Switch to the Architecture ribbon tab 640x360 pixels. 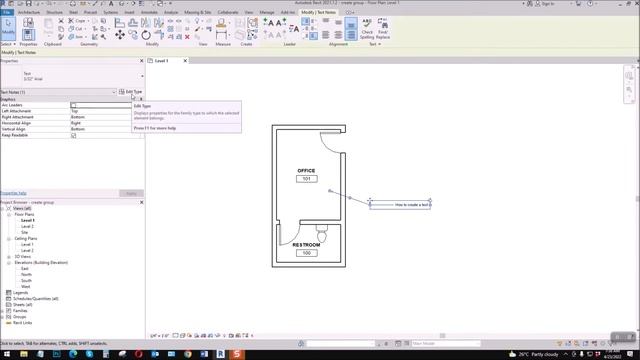(x=29, y=13)
